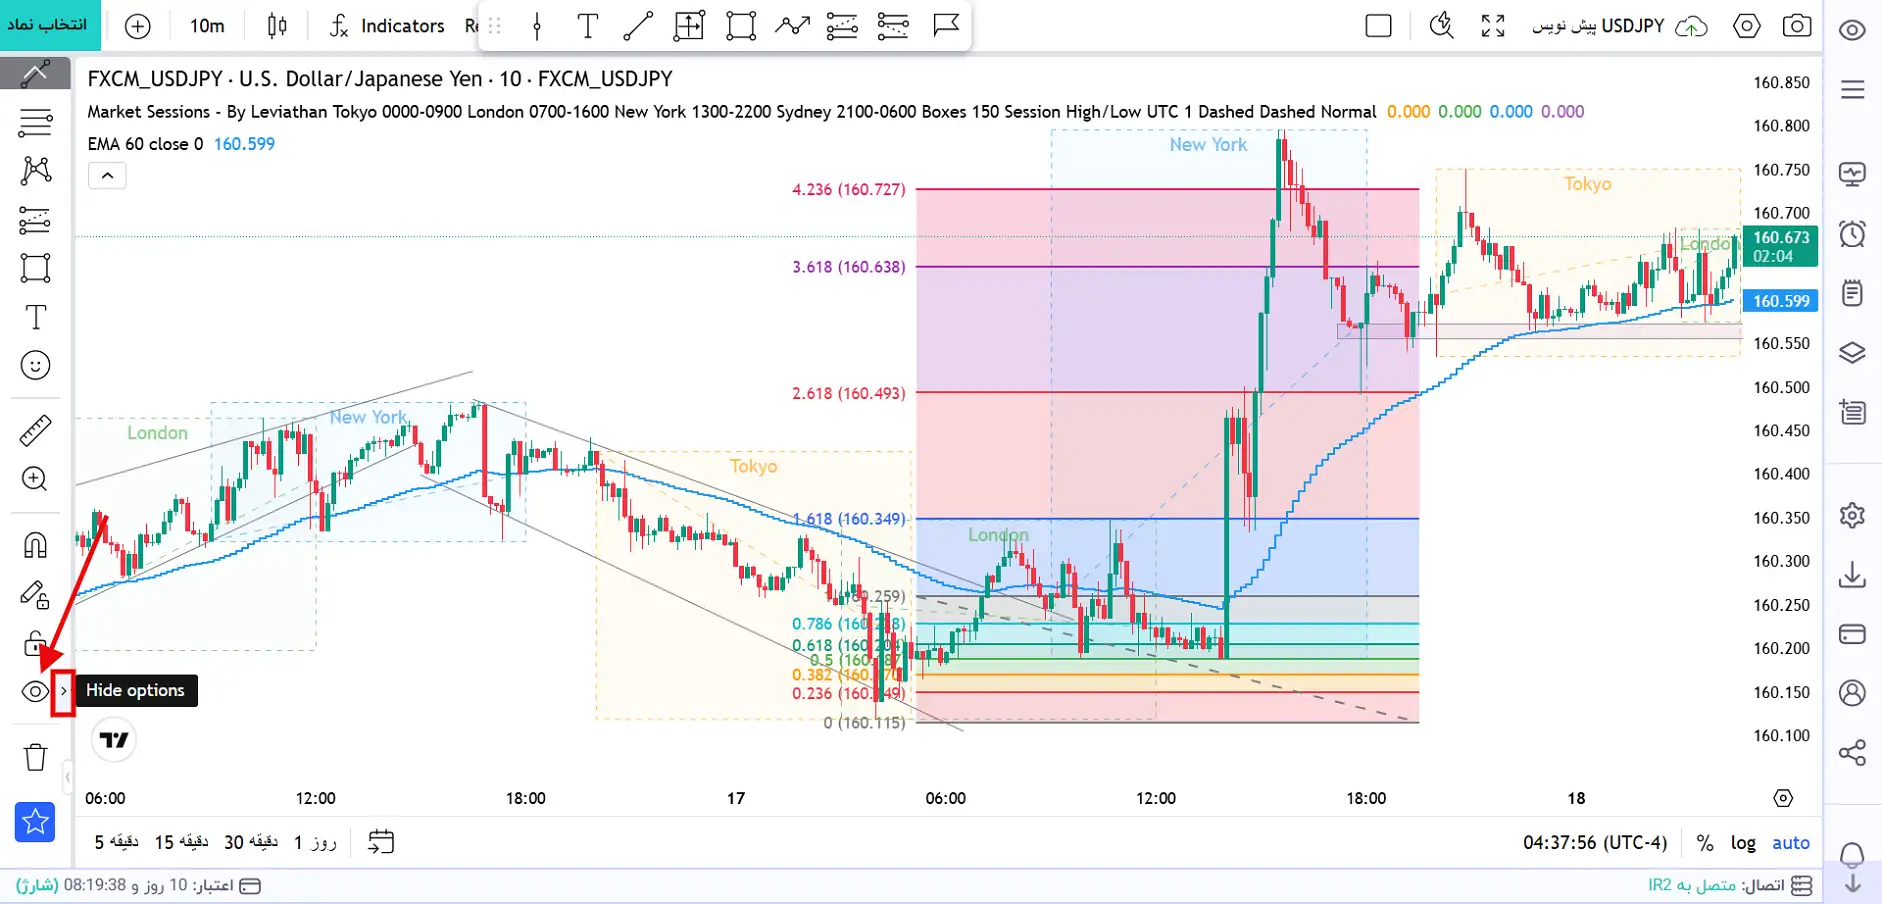This screenshot has height=904, width=1882.
Task: Switch to the 1-day range tab
Action: pos(315,842)
